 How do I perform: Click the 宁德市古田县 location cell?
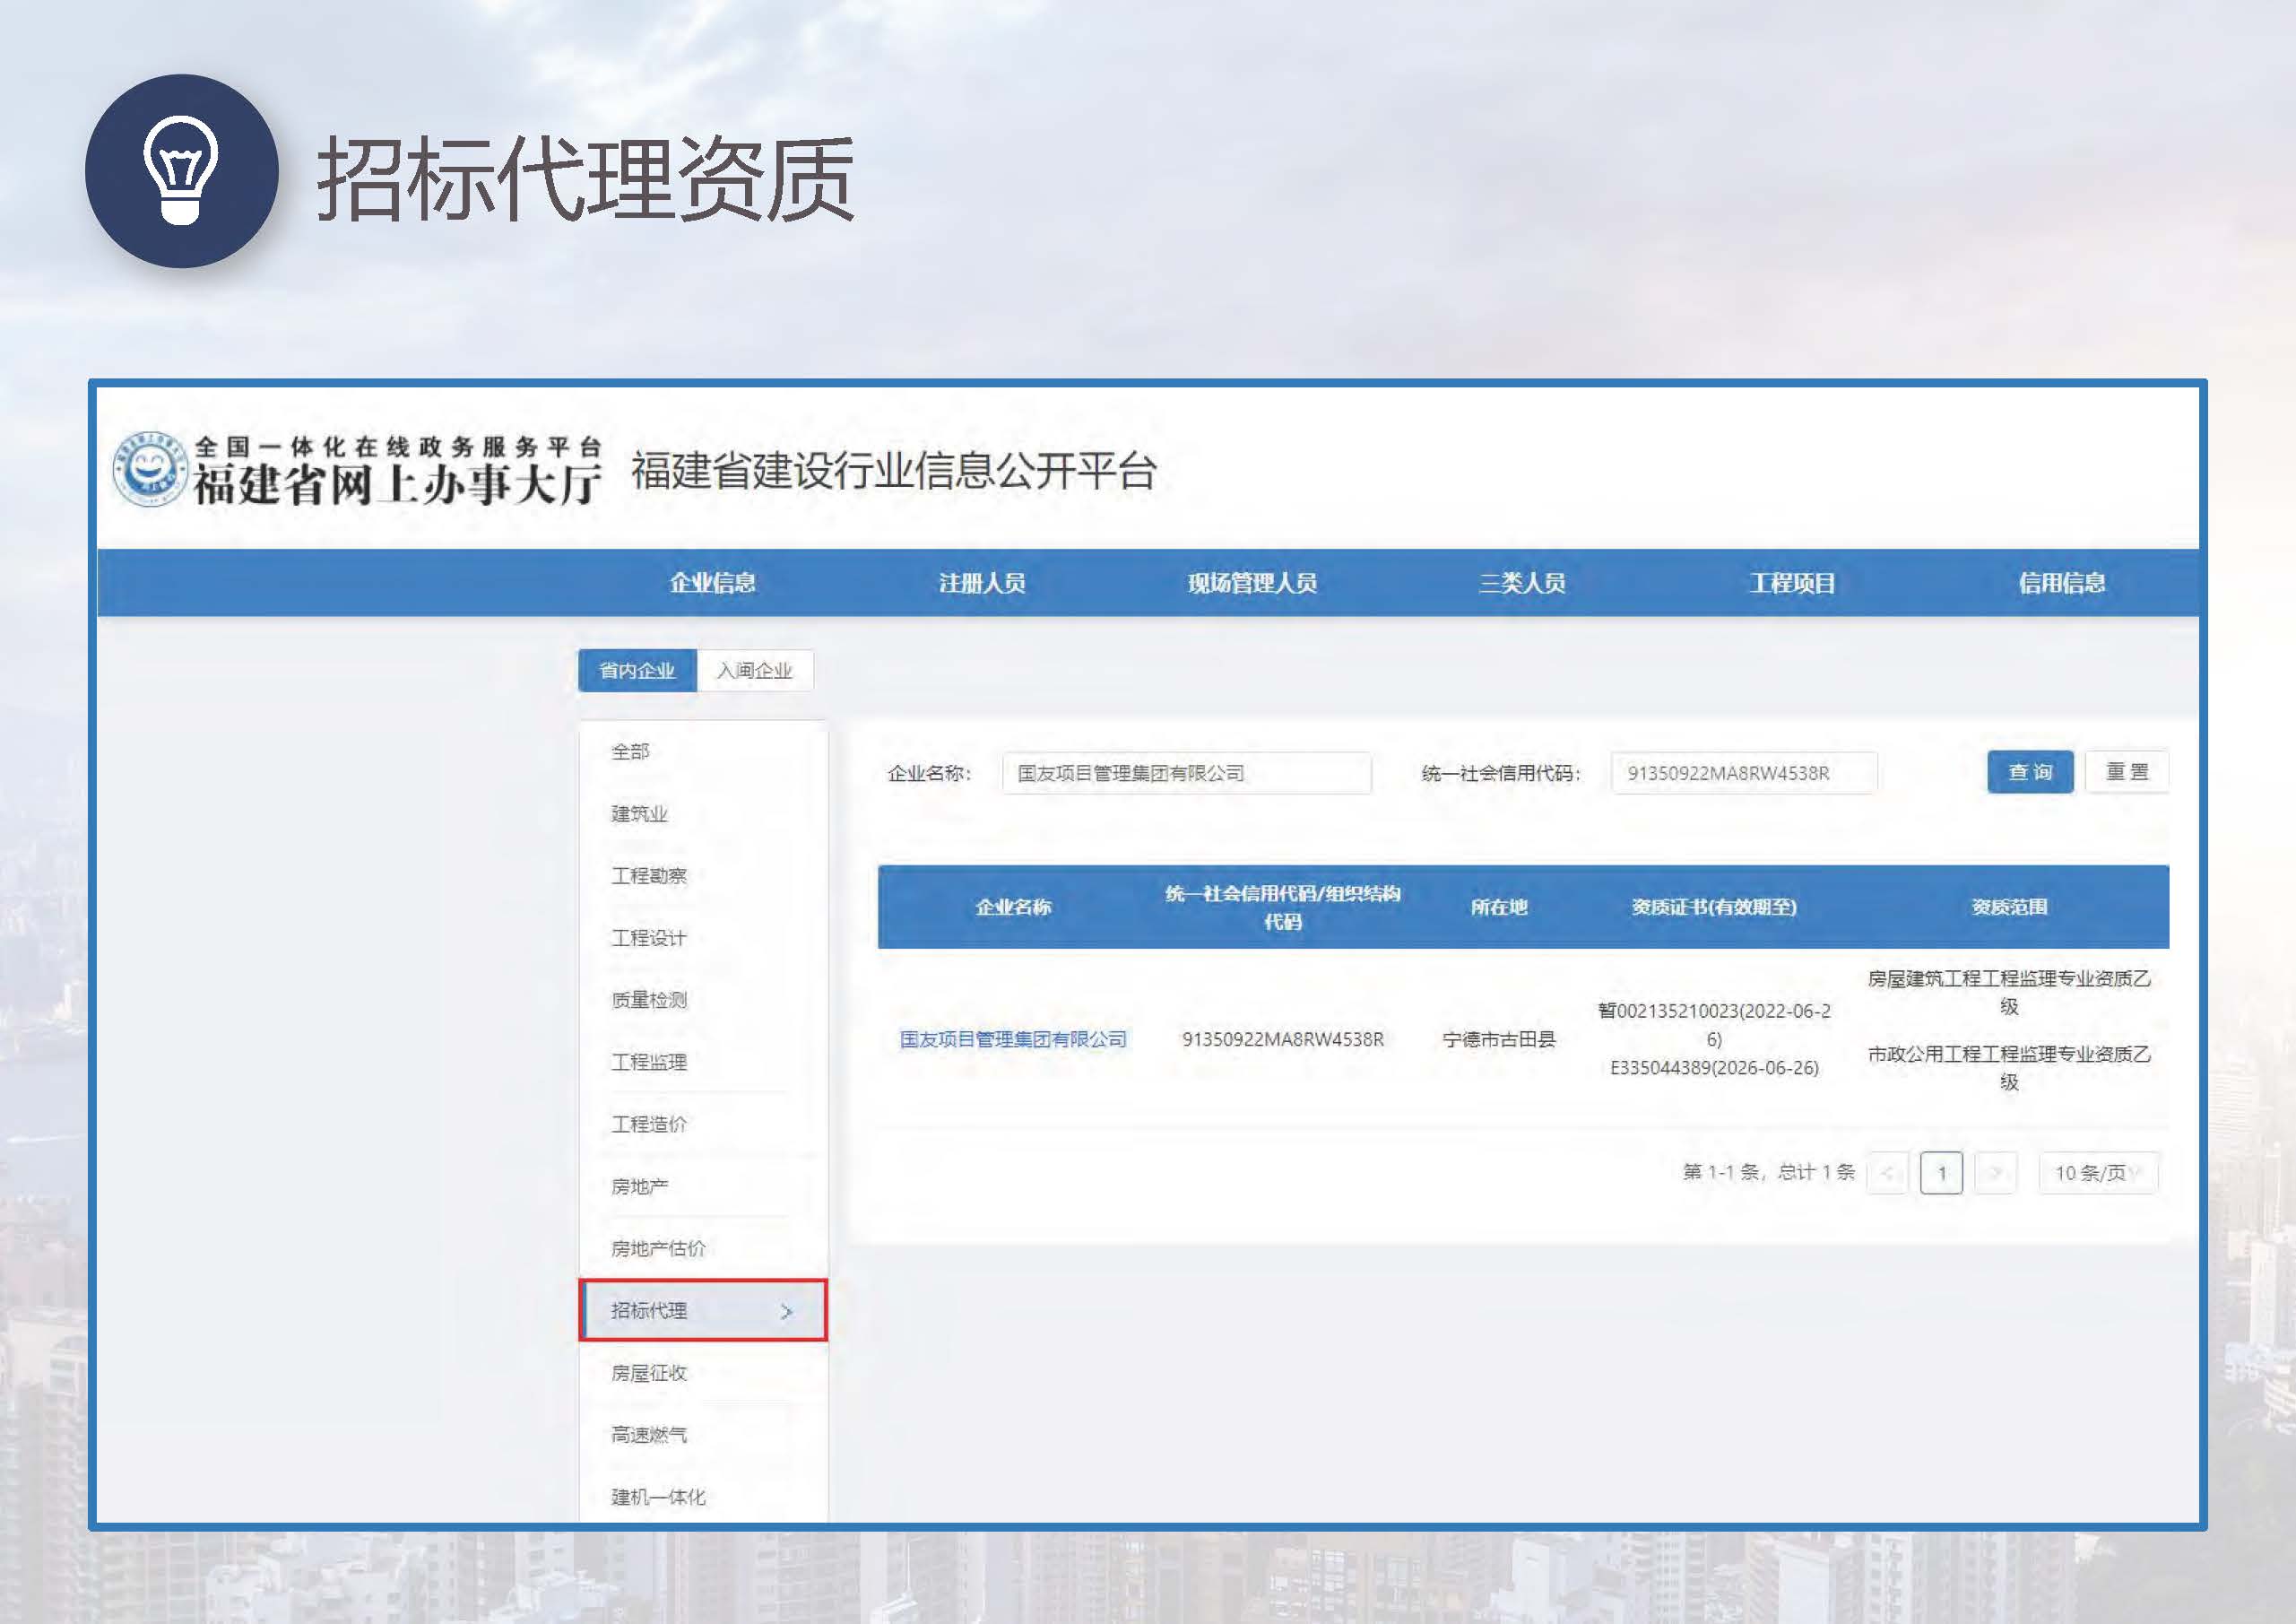coord(1499,1039)
